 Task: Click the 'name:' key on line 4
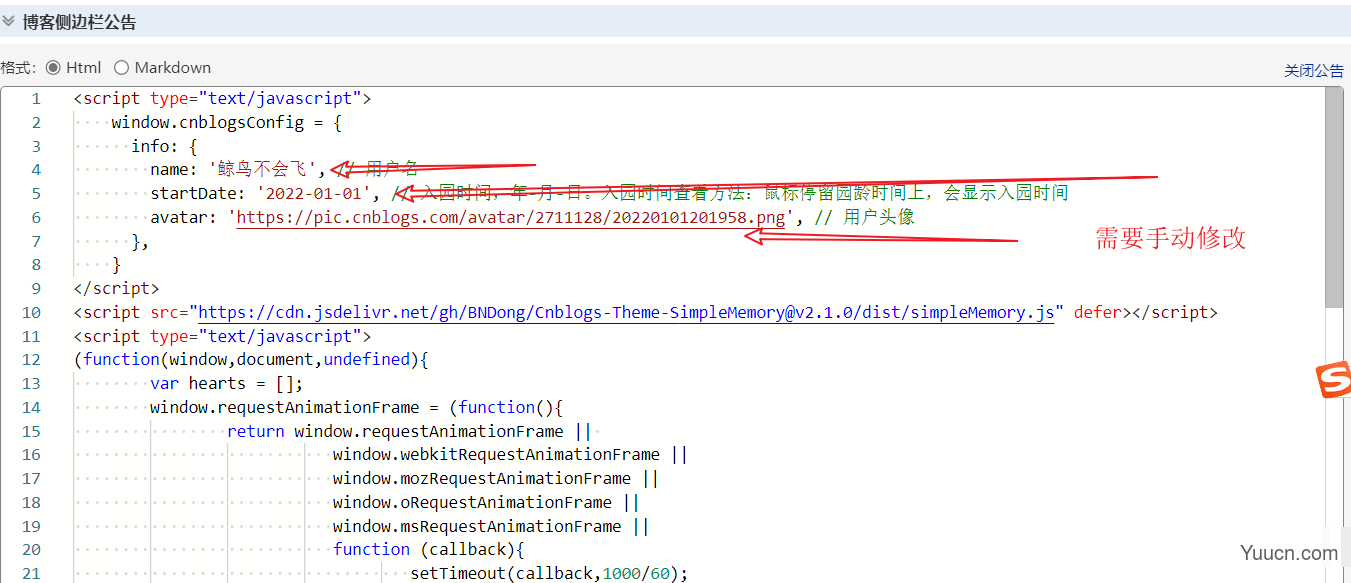174,169
